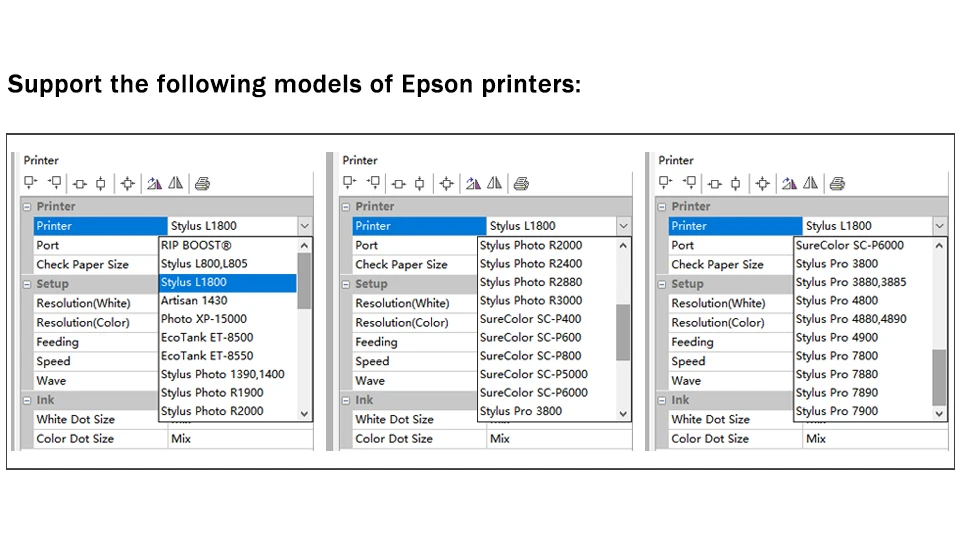
Task: Open Printer dropdown arrow in right panel
Action: 940,226
